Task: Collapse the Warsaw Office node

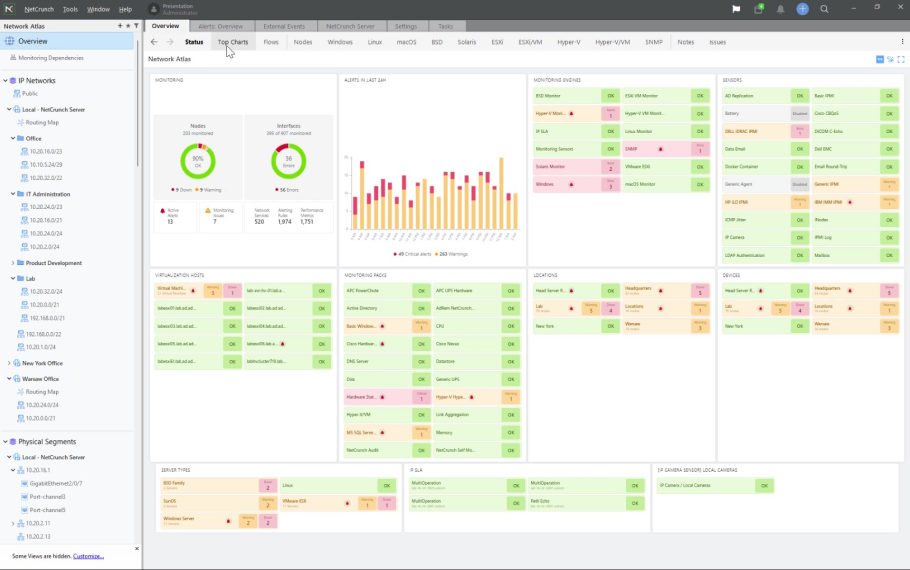Action: tap(9, 378)
